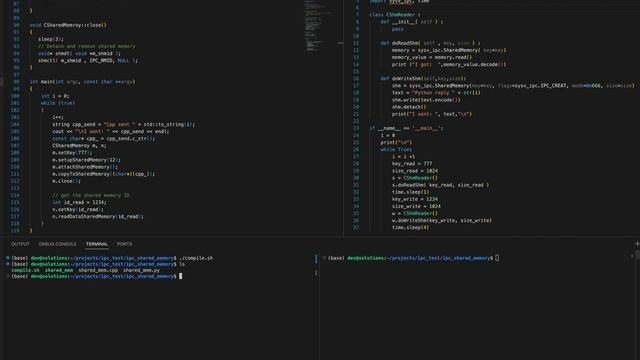
Task: Focus the left terminal prompt cursor
Action: point(181,276)
